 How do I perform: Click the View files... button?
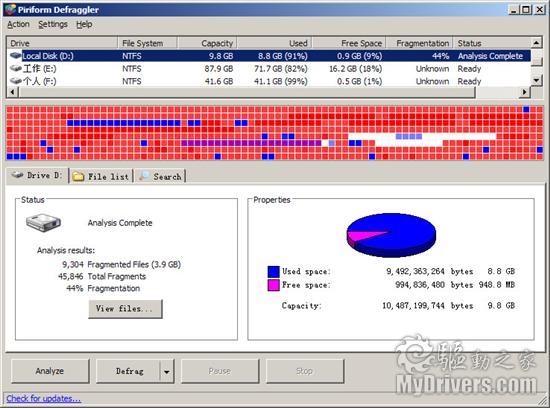(x=125, y=309)
